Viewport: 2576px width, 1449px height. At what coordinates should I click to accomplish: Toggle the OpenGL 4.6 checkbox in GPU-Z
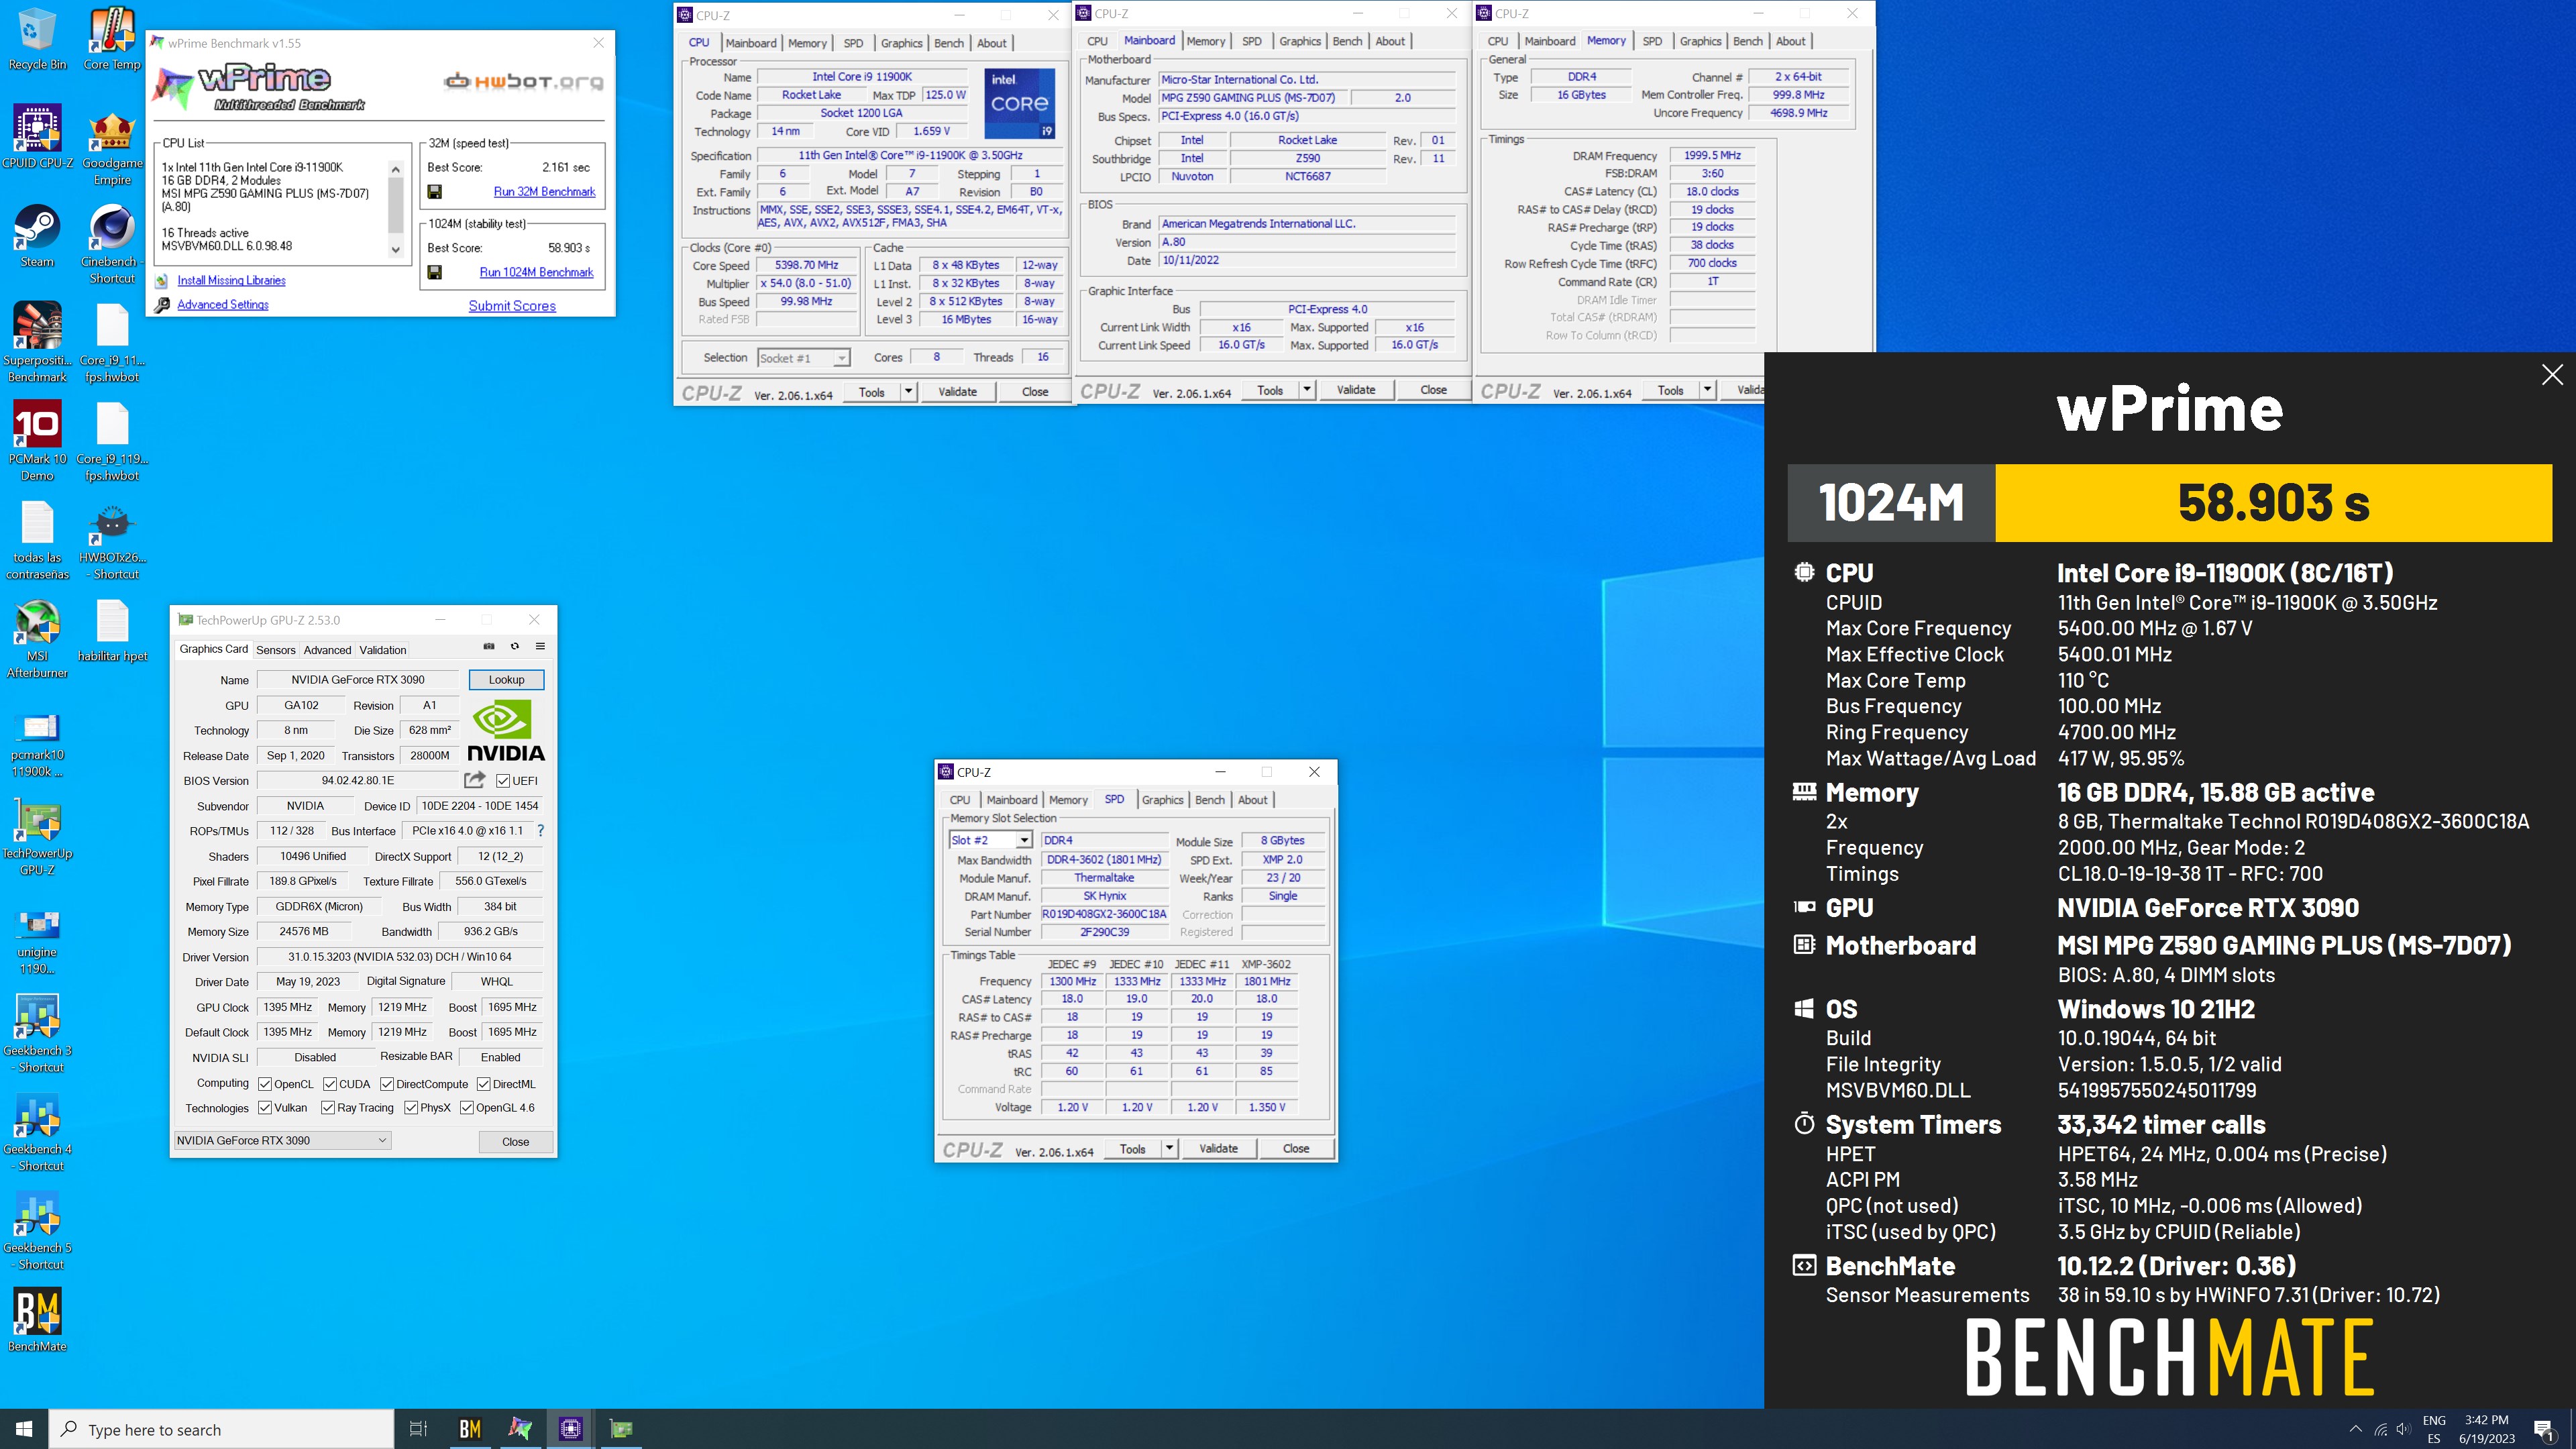tap(466, 1108)
